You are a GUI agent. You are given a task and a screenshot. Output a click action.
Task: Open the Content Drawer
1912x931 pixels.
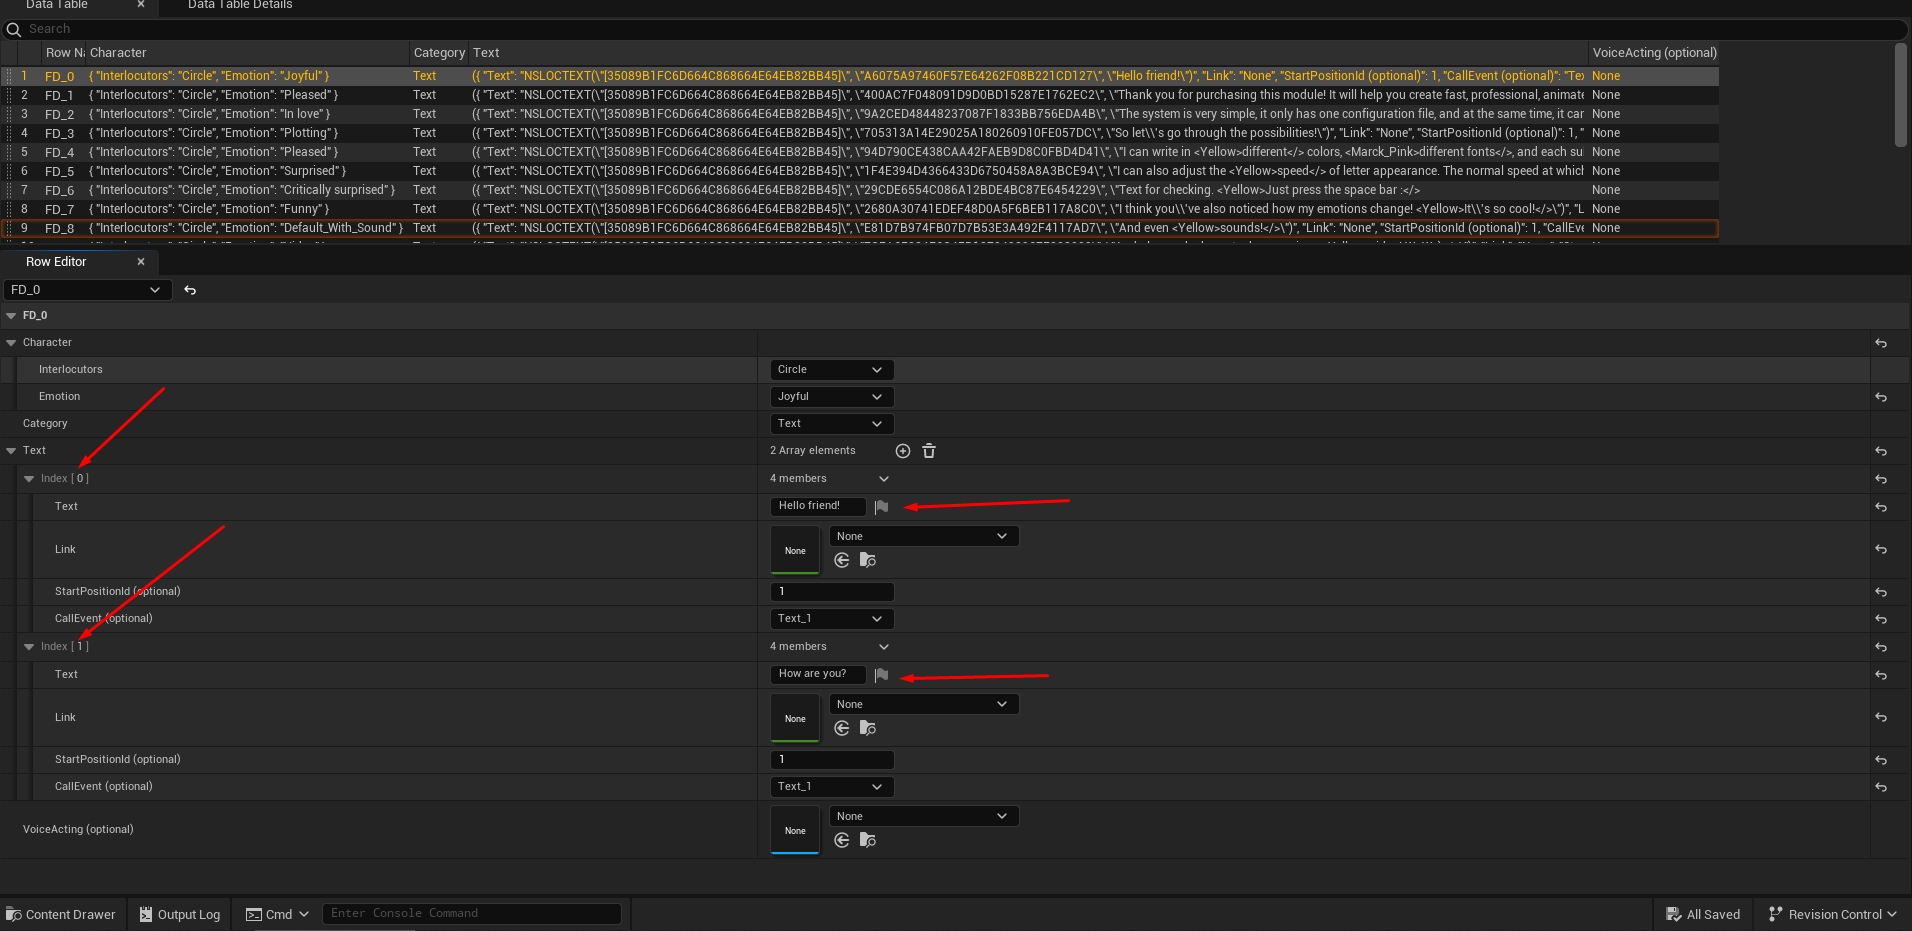click(x=61, y=914)
